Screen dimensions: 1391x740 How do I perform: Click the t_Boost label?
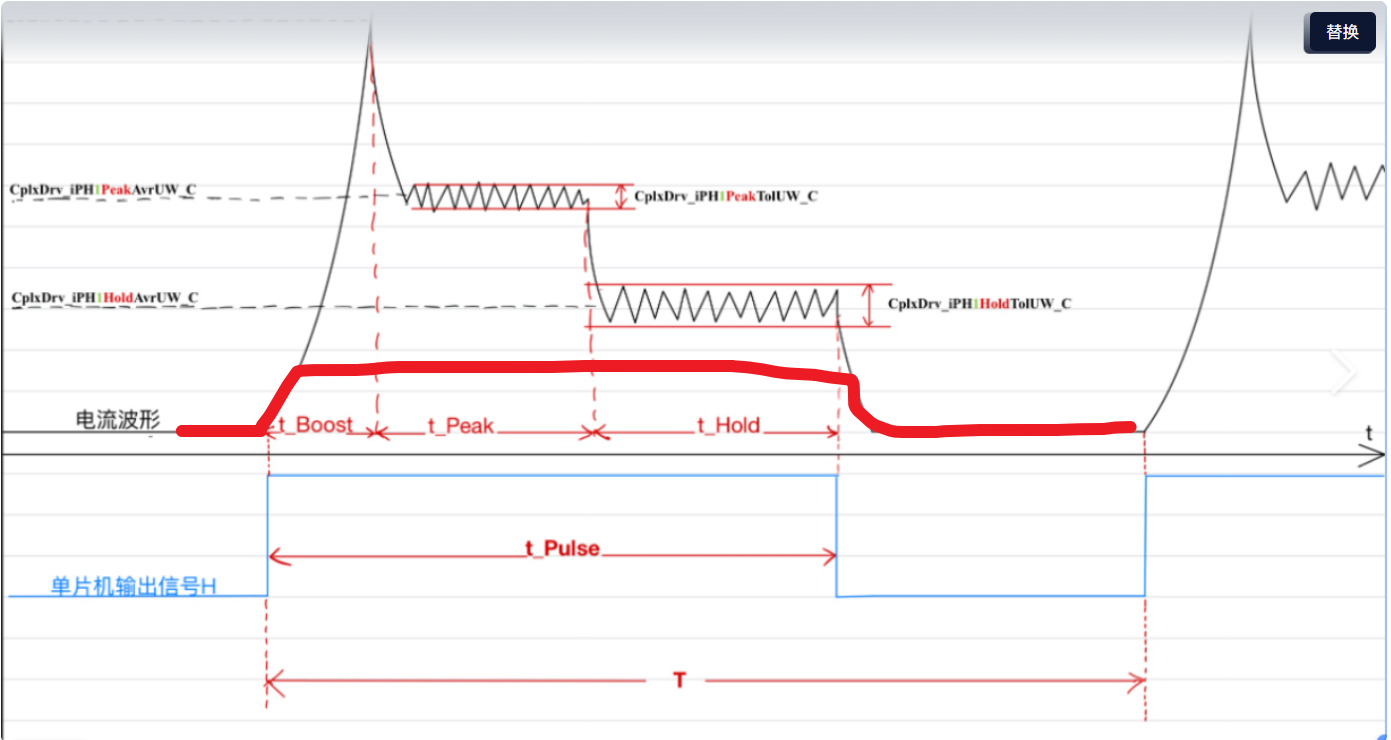[316, 425]
